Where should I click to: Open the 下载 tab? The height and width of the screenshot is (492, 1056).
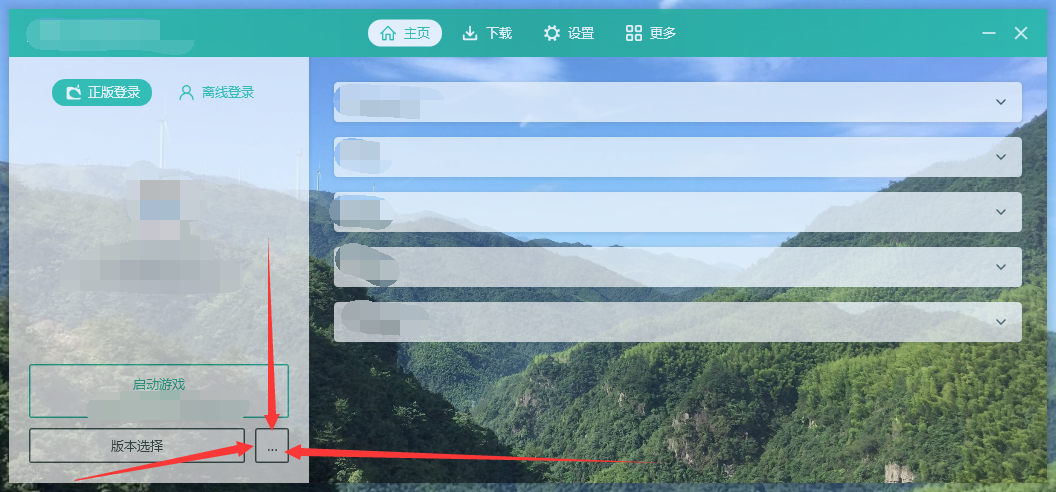[487, 33]
